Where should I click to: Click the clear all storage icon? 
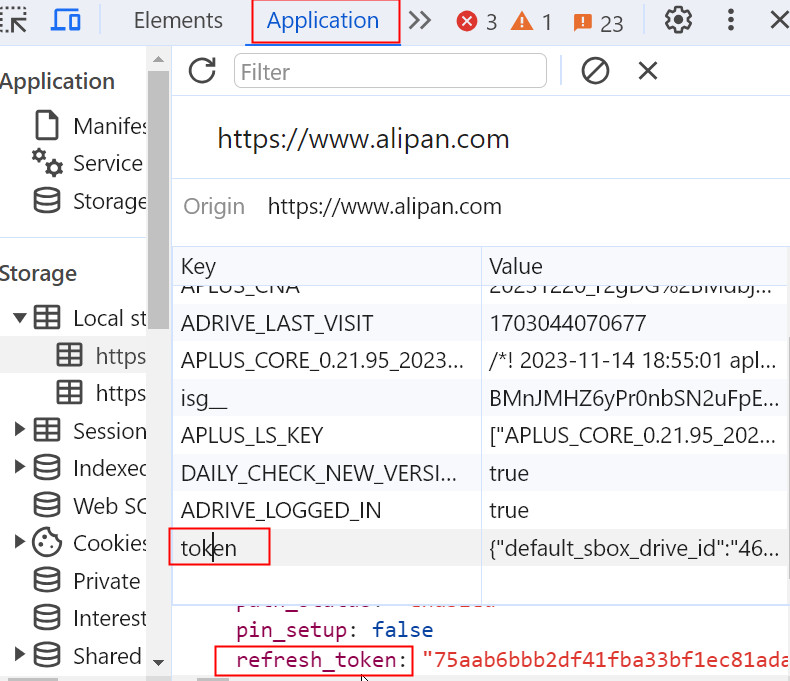tap(595, 71)
